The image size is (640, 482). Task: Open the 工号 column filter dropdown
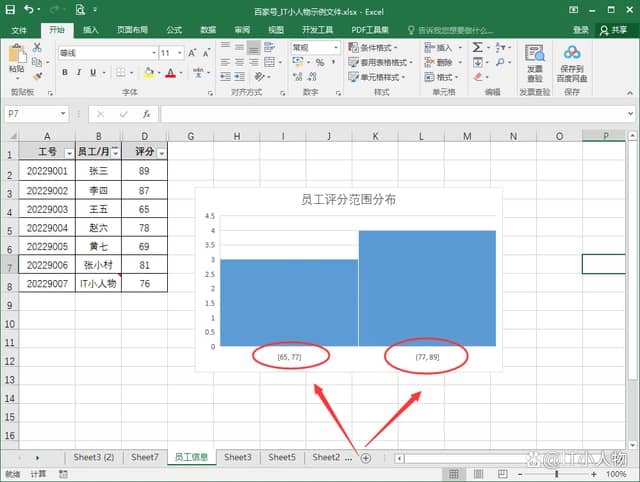[x=69, y=153]
